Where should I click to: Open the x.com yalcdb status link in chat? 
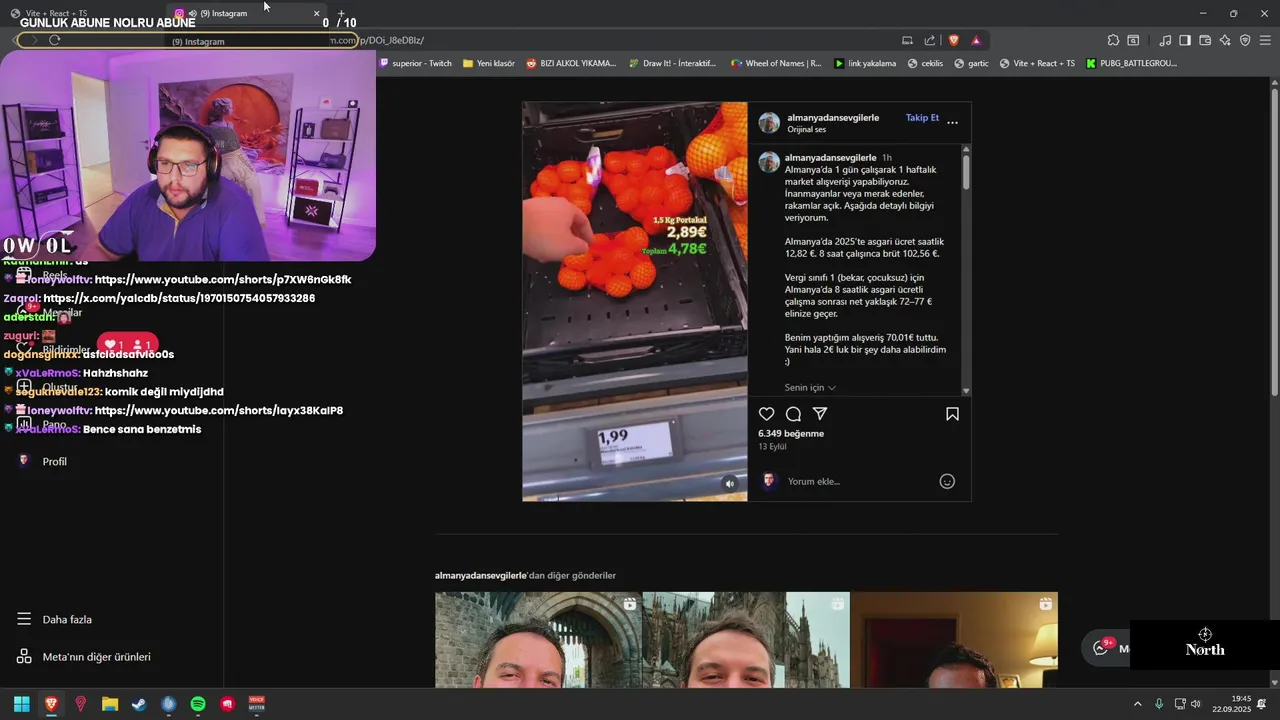(x=179, y=298)
